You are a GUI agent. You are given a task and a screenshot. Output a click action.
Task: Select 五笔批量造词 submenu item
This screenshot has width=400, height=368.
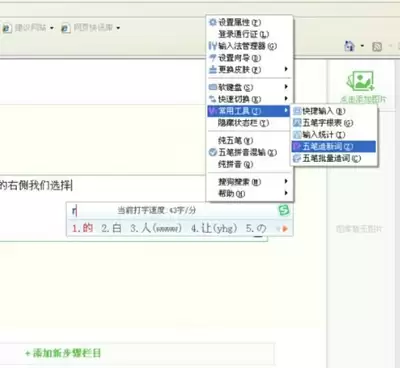[x=327, y=158]
